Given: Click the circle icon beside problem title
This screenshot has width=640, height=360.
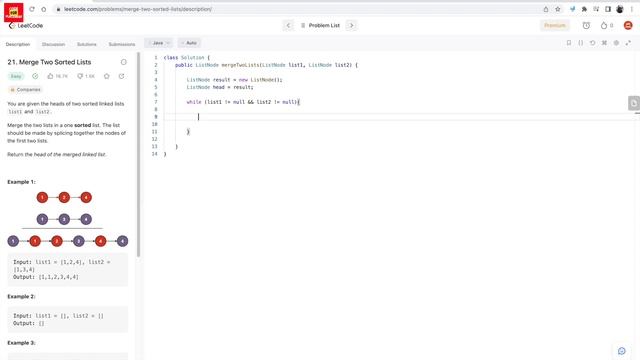Looking at the screenshot, I should pos(124,62).
